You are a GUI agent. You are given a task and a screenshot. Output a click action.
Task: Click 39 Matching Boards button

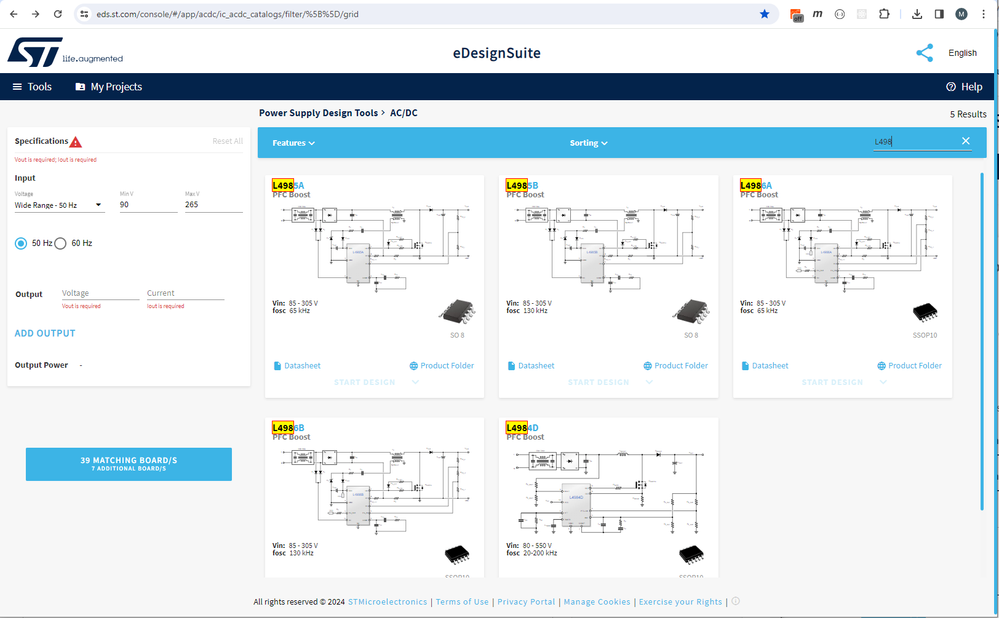click(129, 464)
